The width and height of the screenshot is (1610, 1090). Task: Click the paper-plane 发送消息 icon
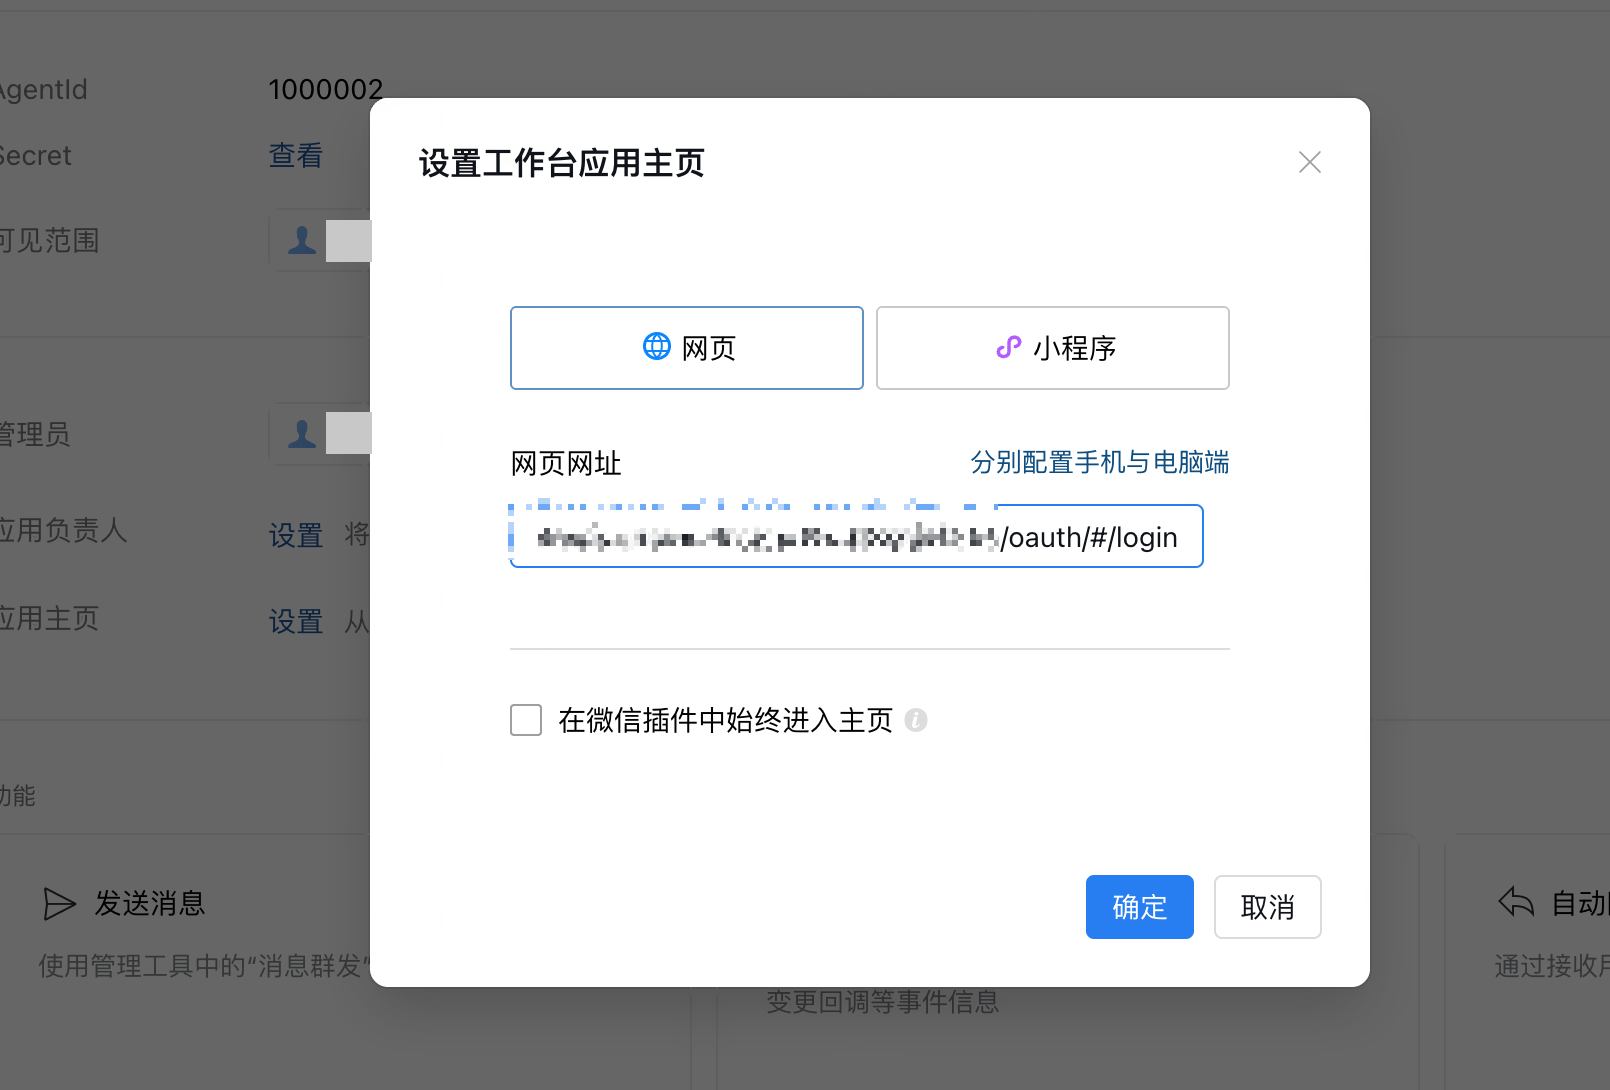coord(60,904)
